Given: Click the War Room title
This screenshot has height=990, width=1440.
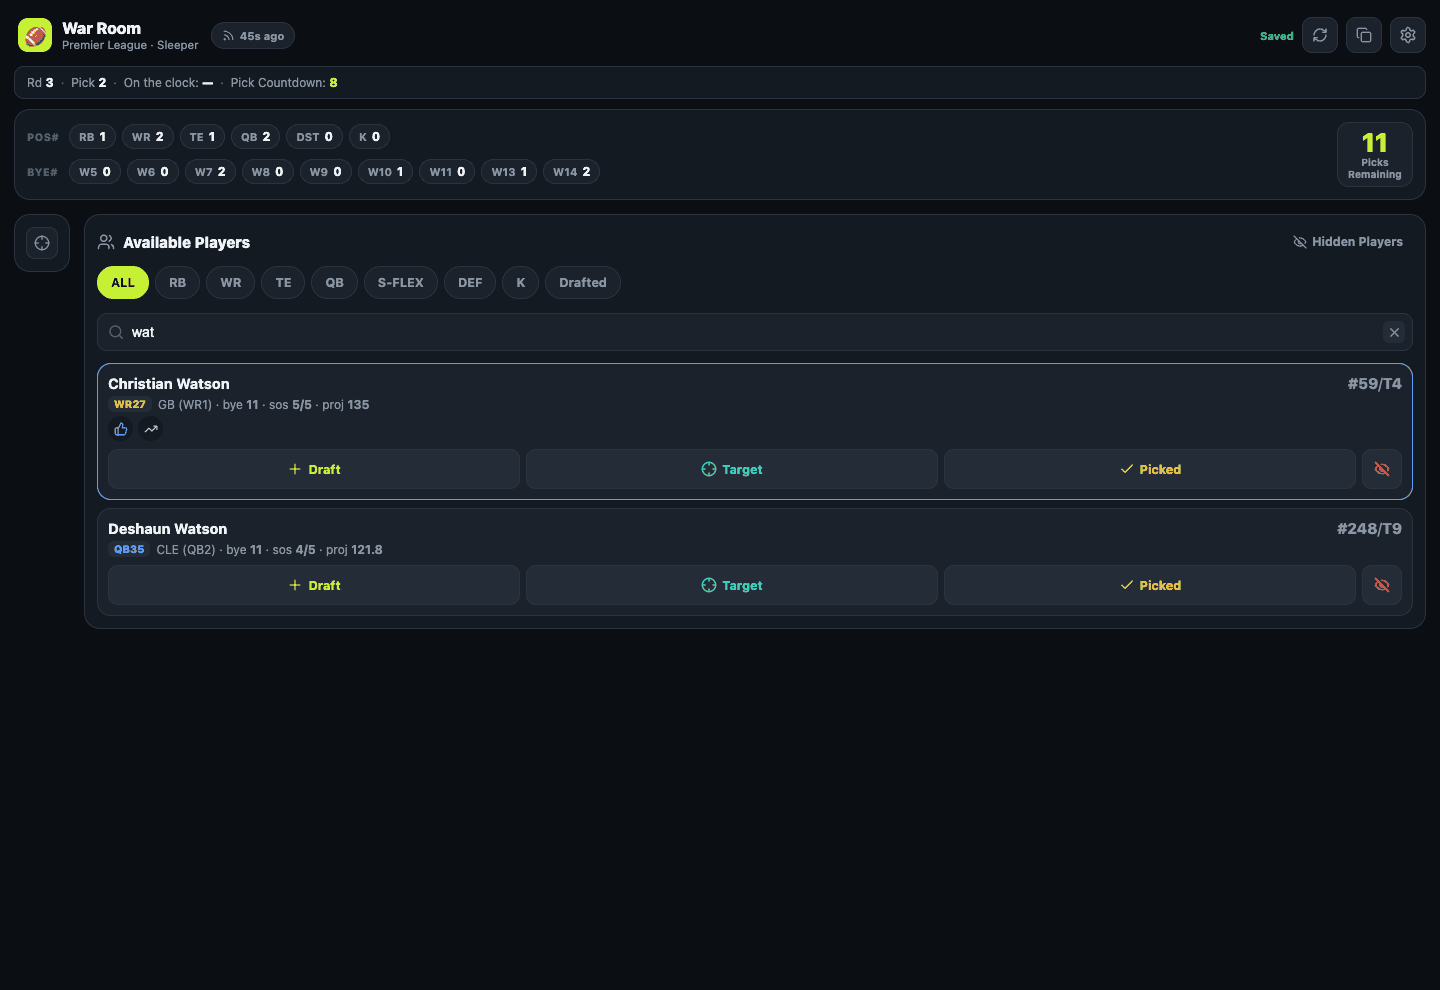Looking at the screenshot, I should [x=101, y=29].
